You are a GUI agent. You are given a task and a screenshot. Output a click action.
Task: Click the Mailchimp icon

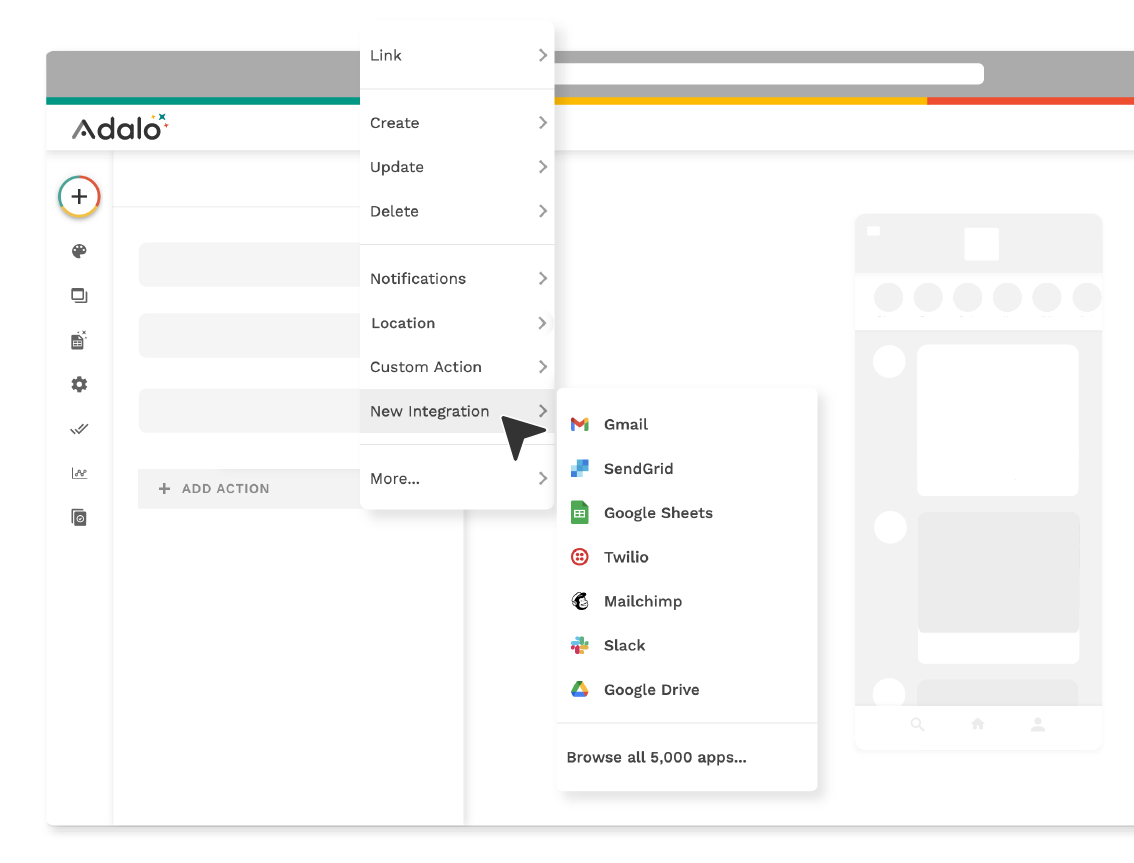click(x=580, y=600)
